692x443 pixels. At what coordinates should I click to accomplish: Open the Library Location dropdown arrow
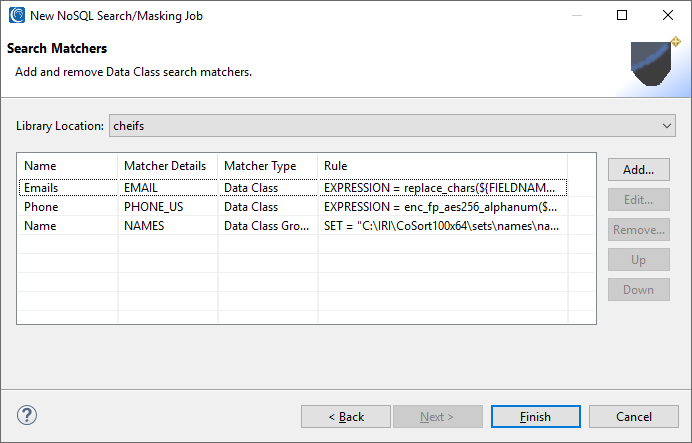tap(666, 126)
